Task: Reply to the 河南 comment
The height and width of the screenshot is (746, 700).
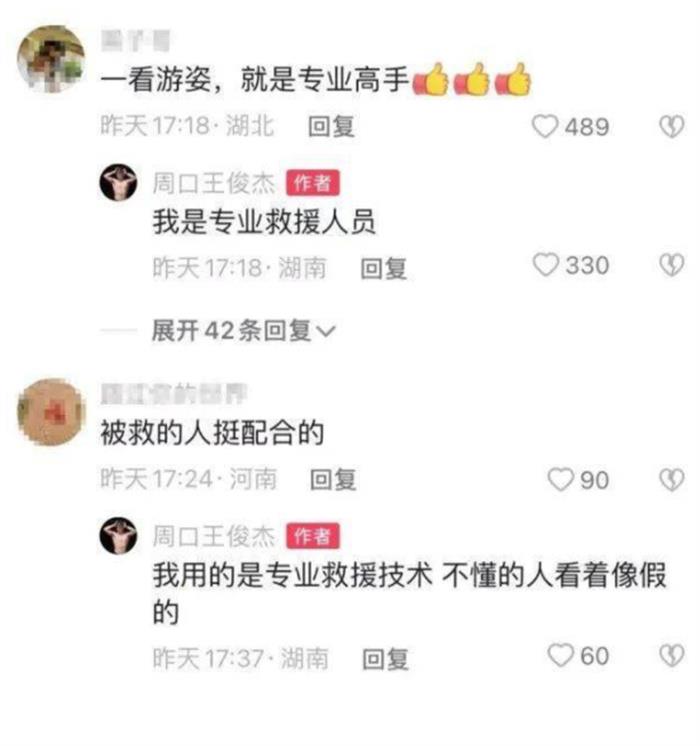Action: point(333,479)
